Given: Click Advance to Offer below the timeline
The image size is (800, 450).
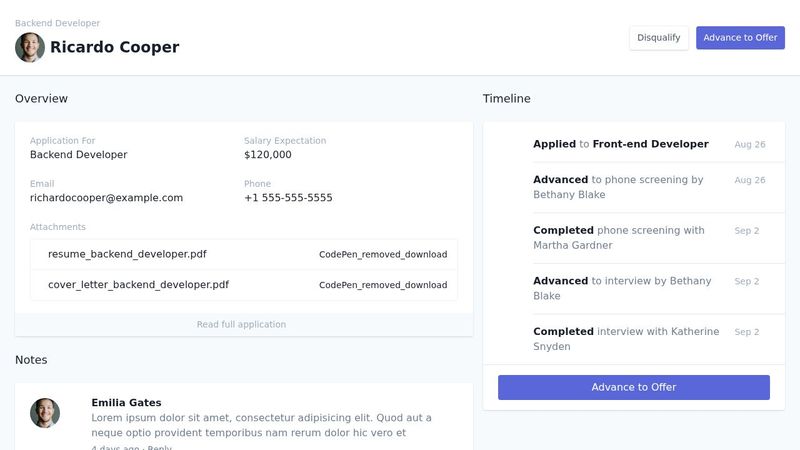Looking at the screenshot, I should tap(633, 387).
